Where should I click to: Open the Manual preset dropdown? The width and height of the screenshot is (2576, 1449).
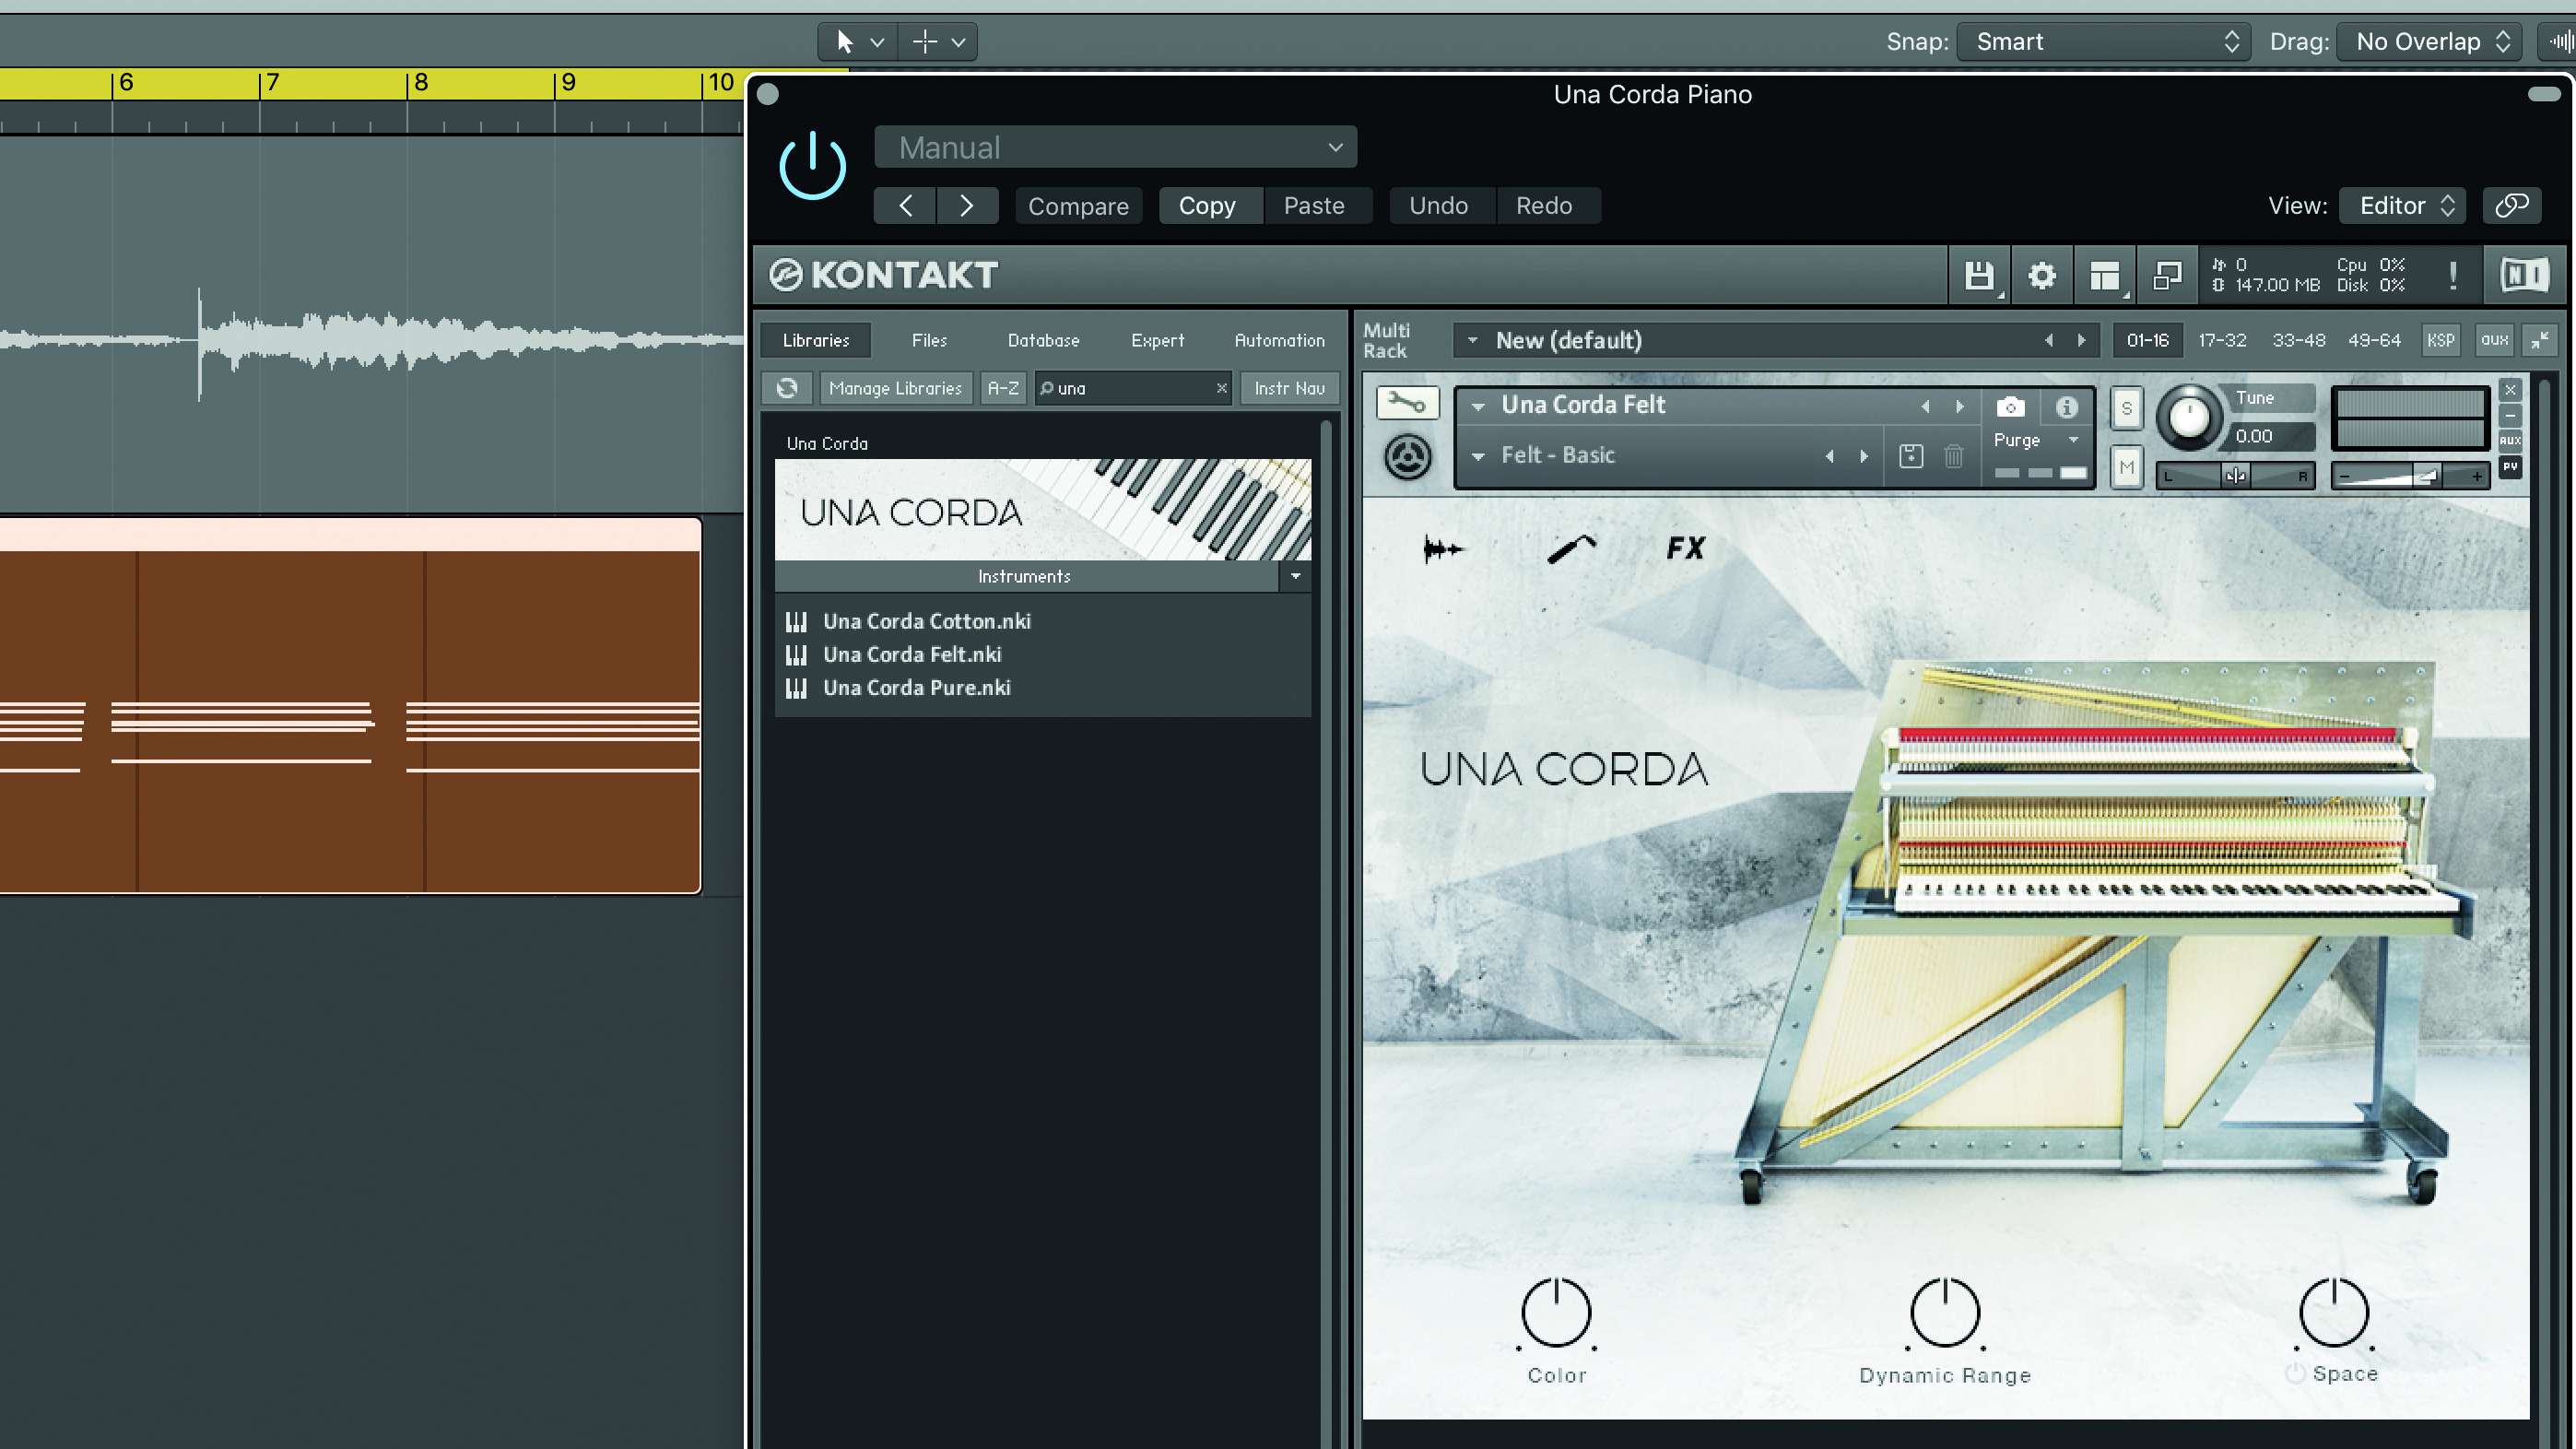(1115, 147)
